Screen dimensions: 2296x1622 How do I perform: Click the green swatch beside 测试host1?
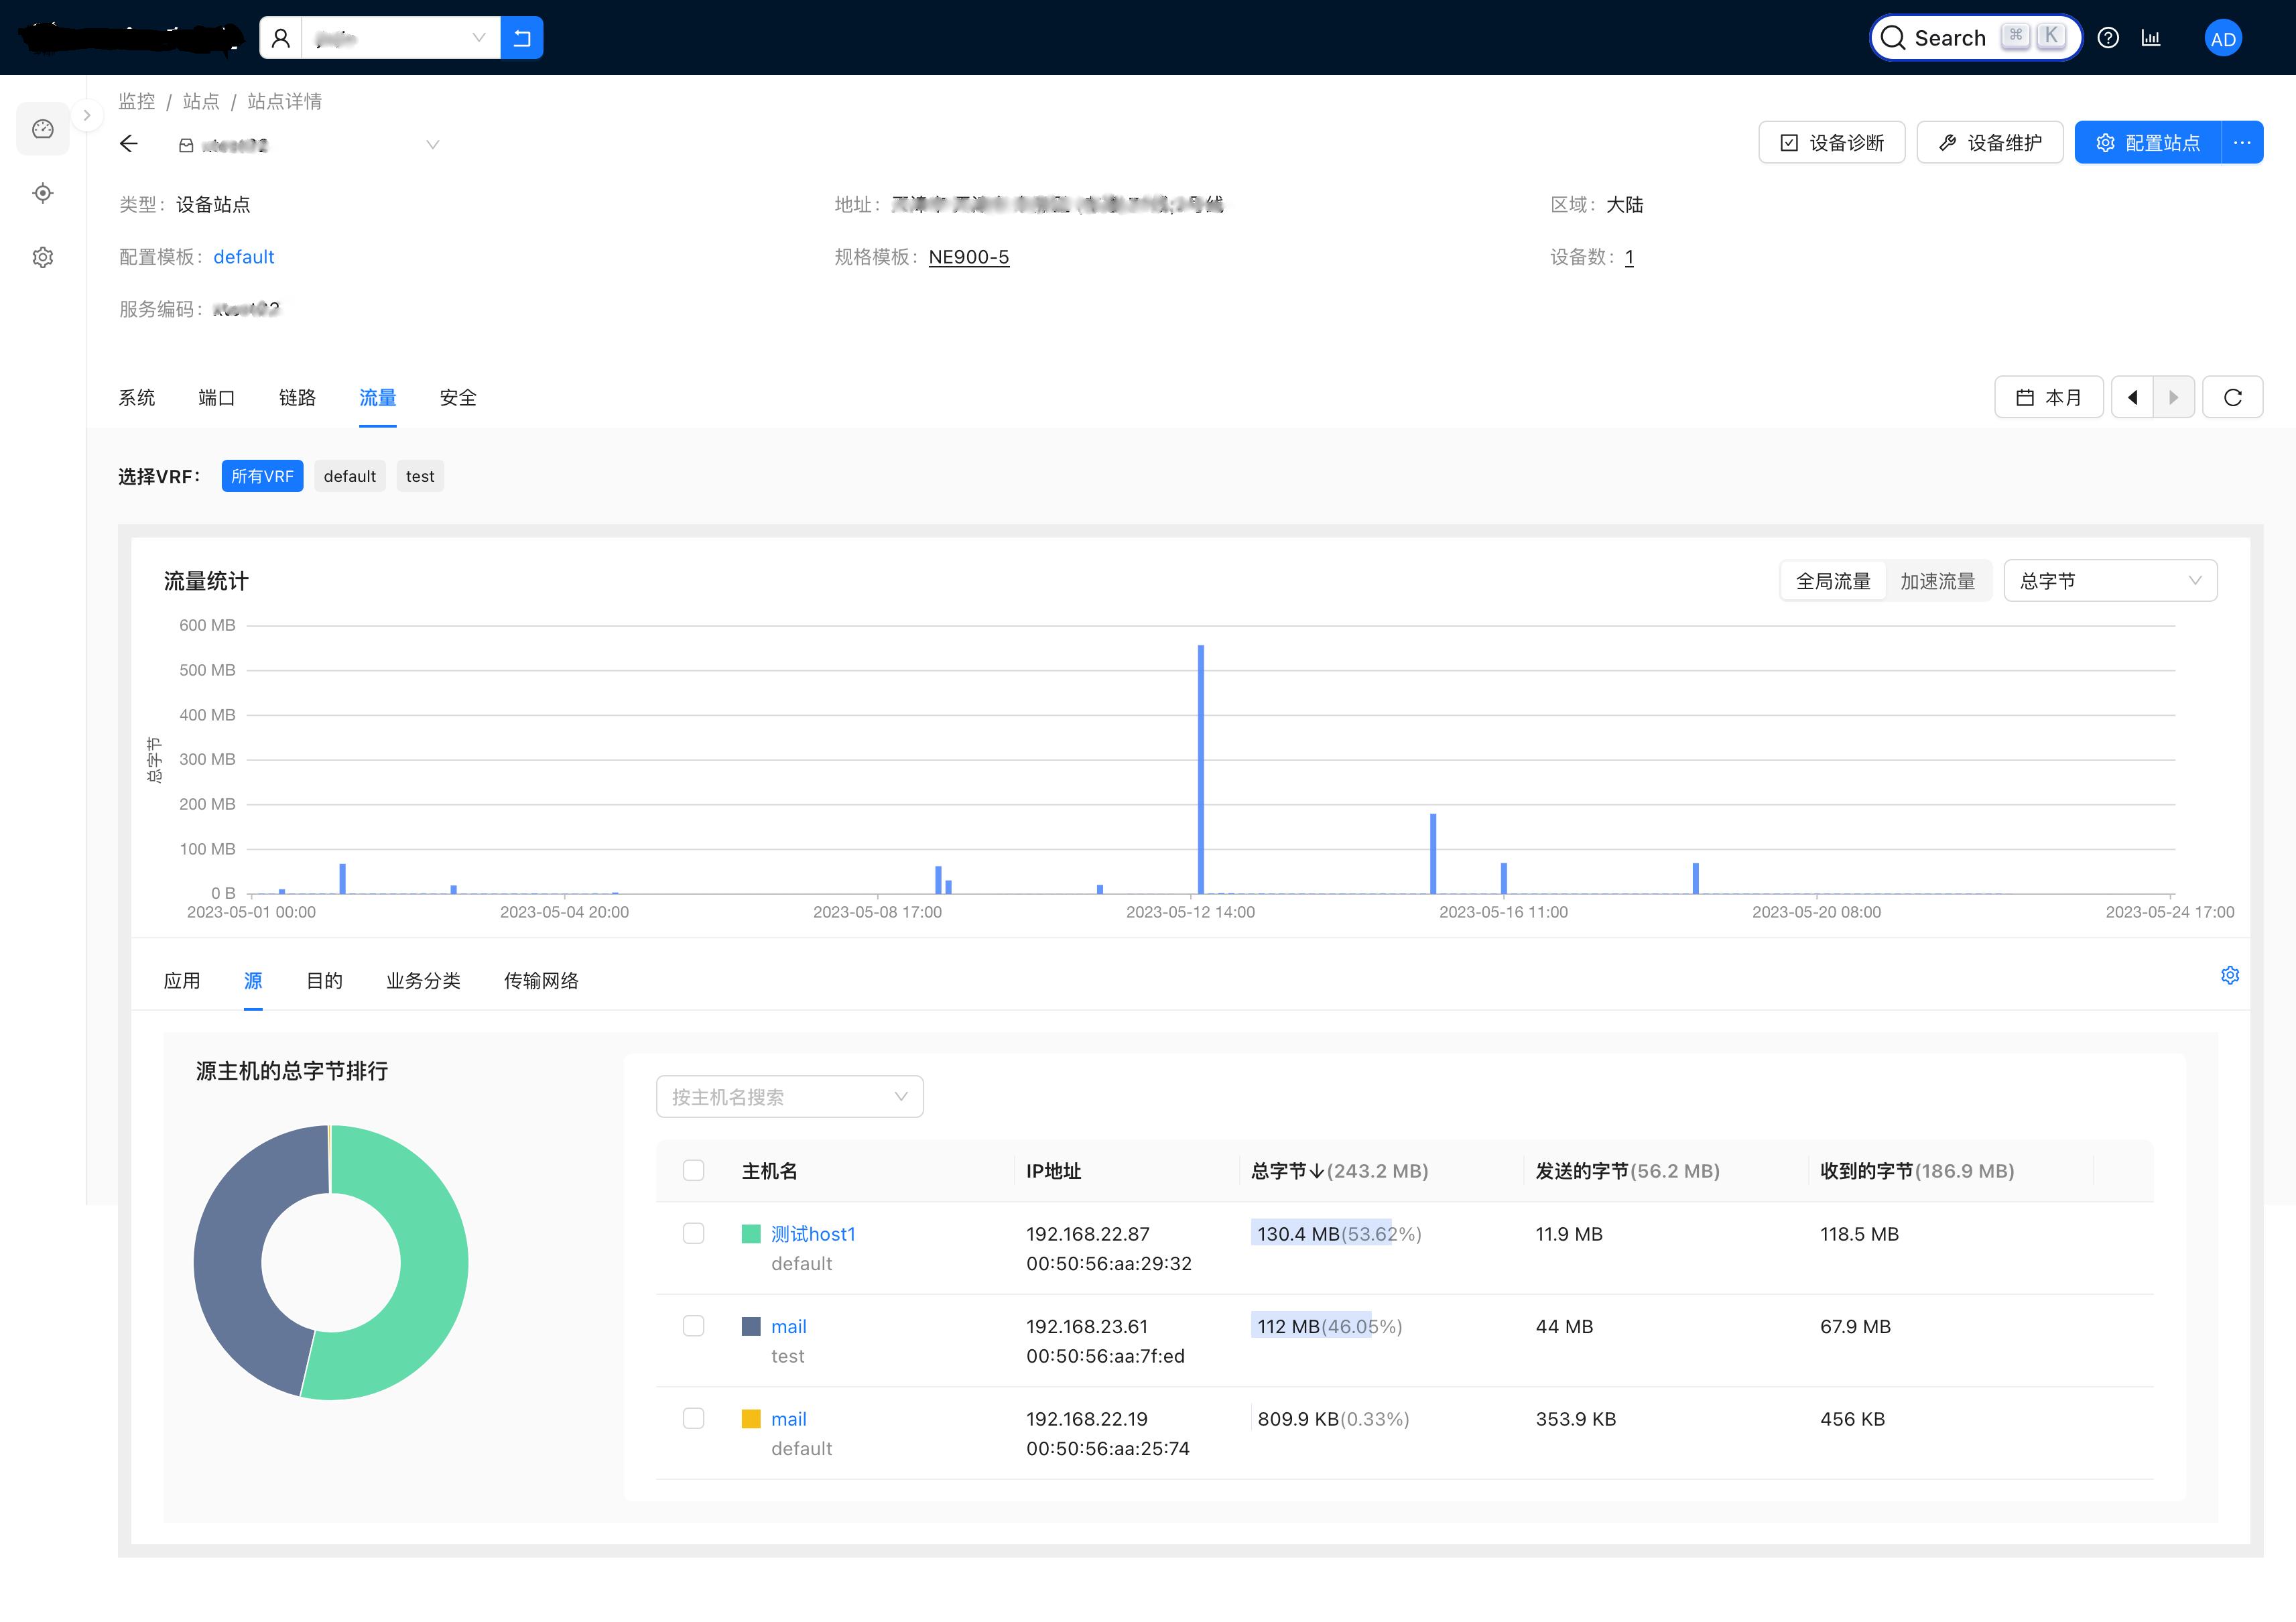(750, 1234)
